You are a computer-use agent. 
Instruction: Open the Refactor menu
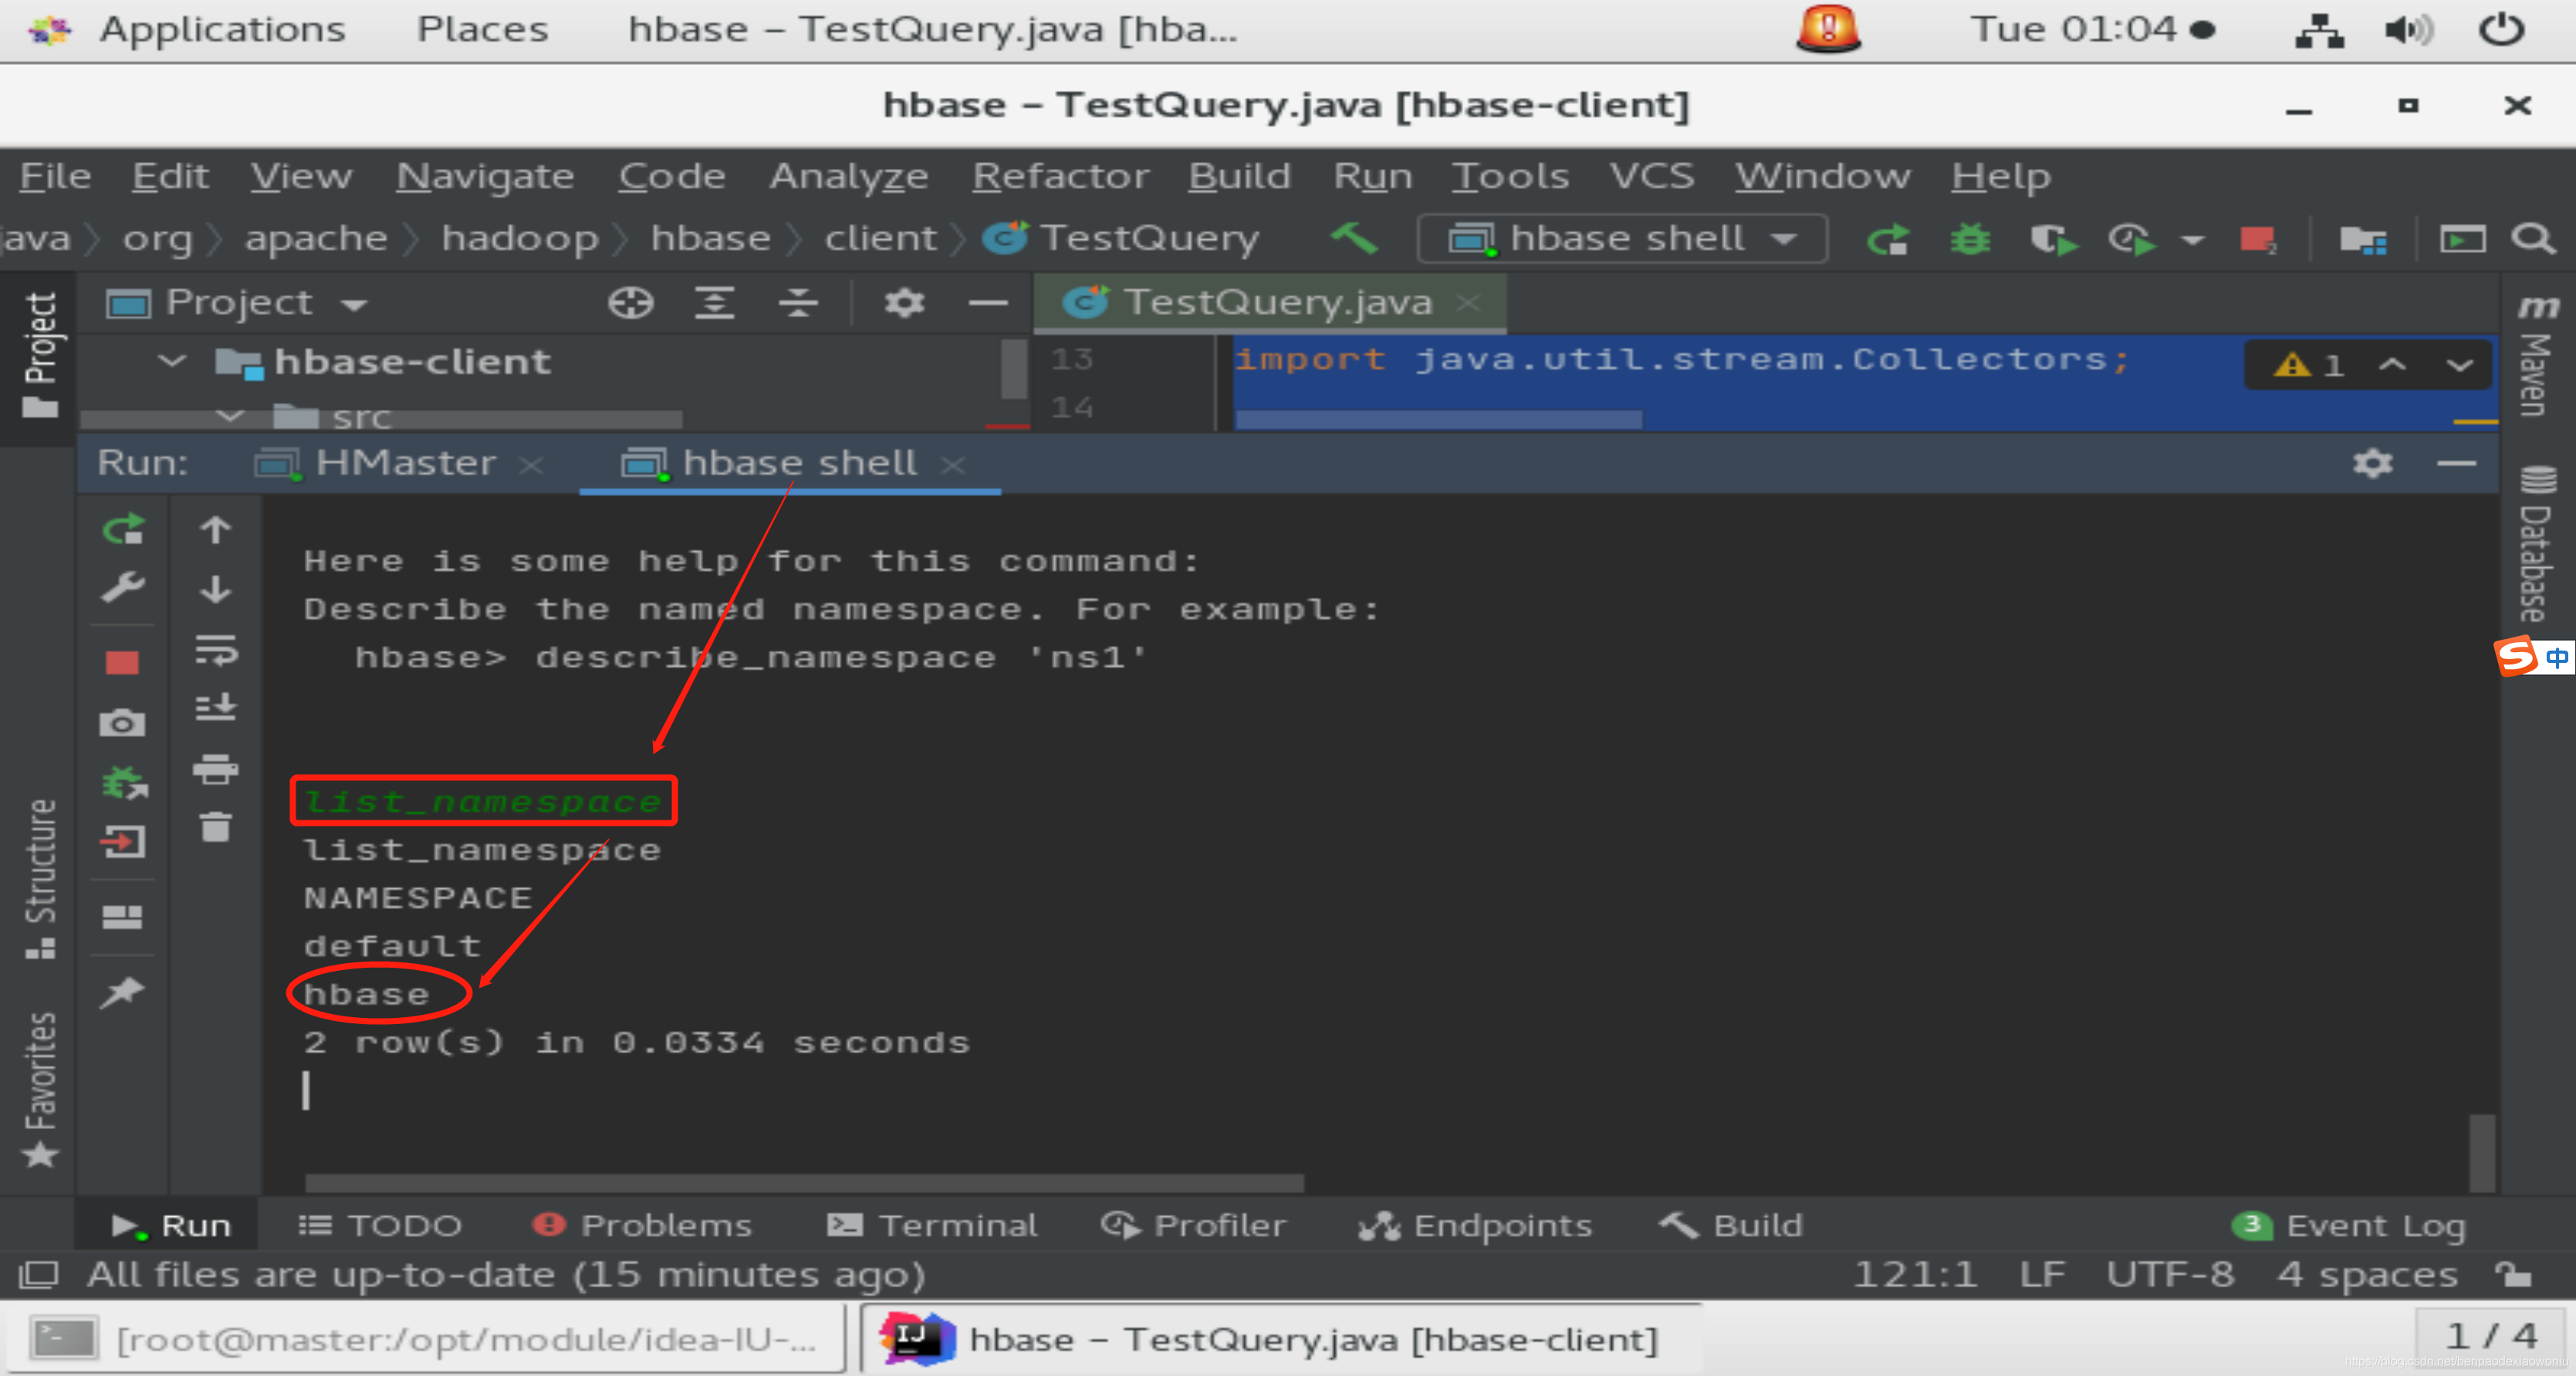1060,176
